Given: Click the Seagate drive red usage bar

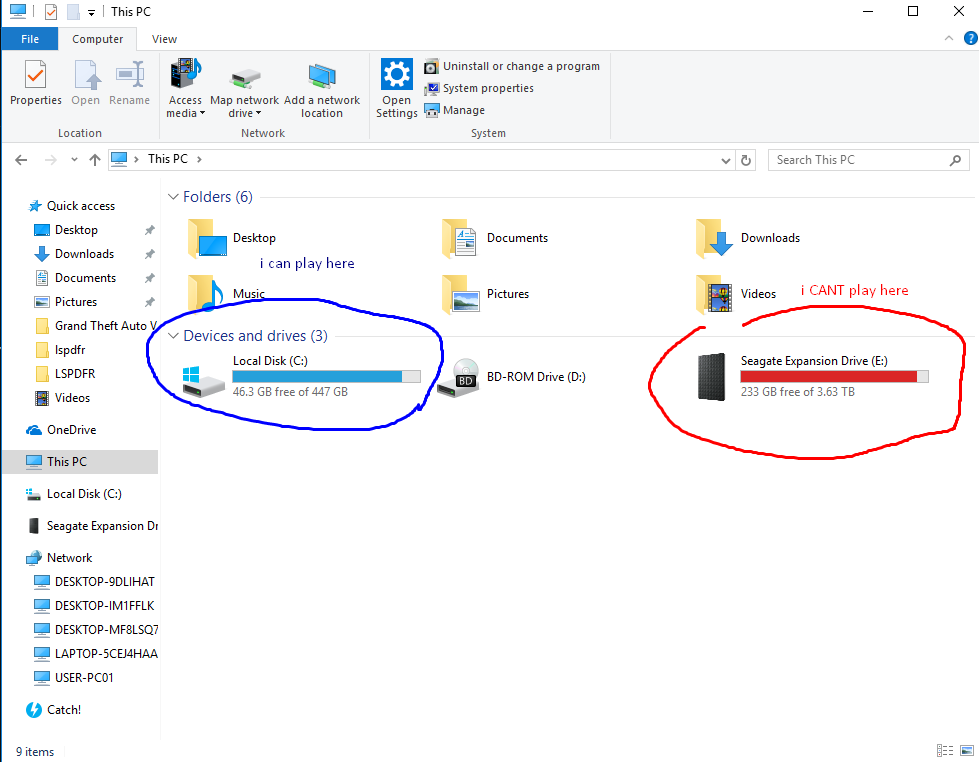Looking at the screenshot, I should (834, 377).
